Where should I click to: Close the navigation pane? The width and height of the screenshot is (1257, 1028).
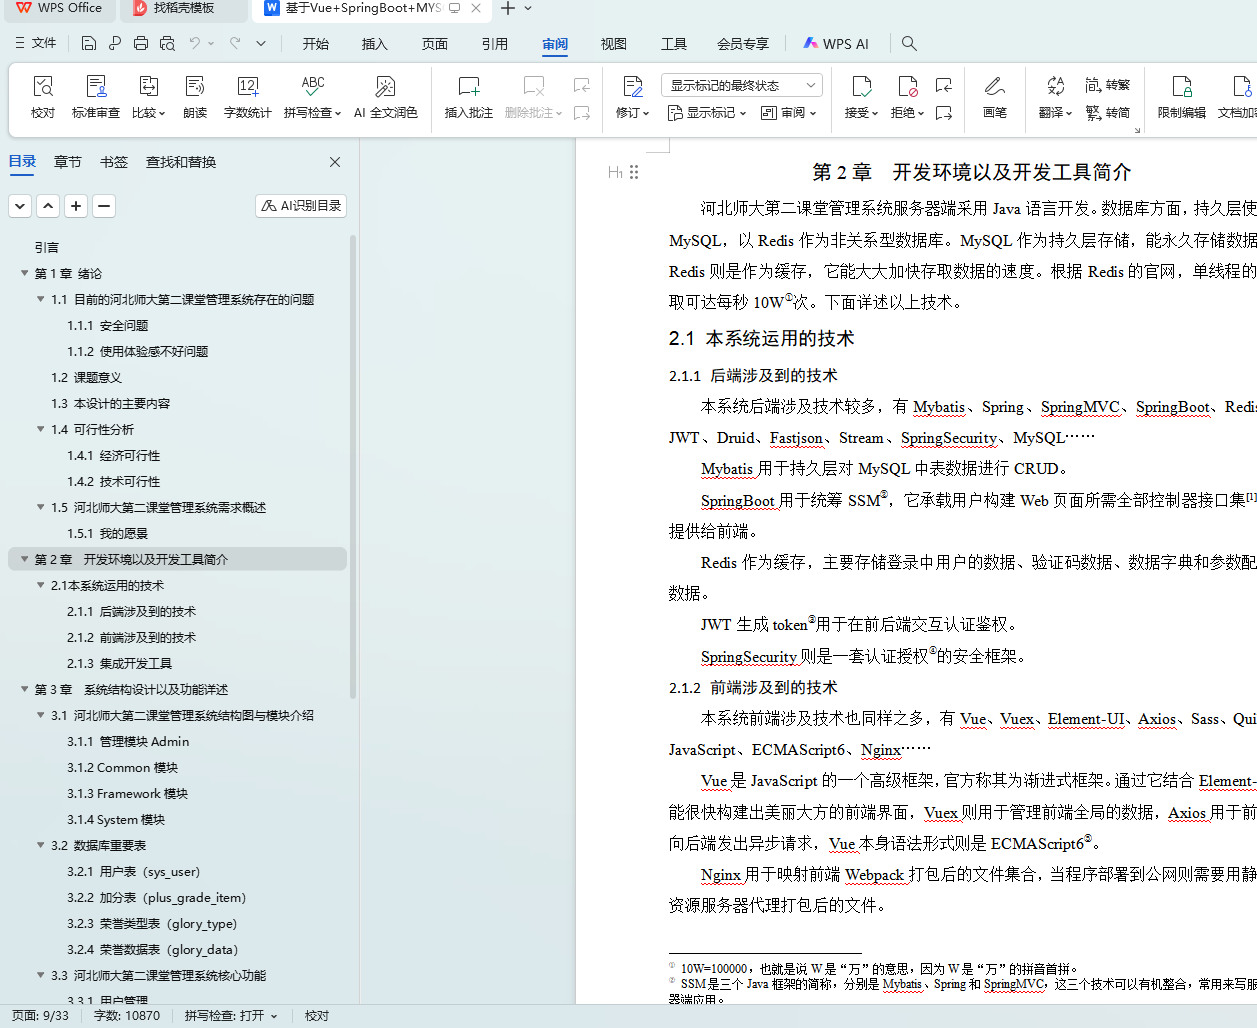click(x=335, y=162)
